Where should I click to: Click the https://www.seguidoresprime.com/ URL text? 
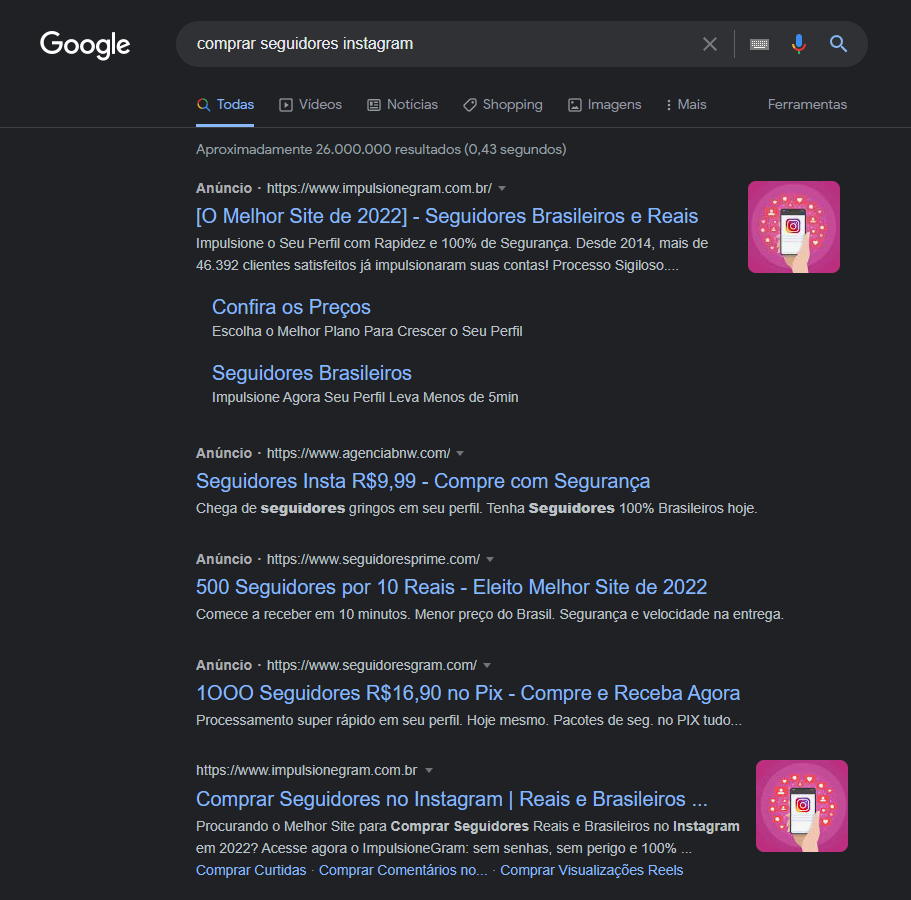pyautogui.click(x=373, y=560)
